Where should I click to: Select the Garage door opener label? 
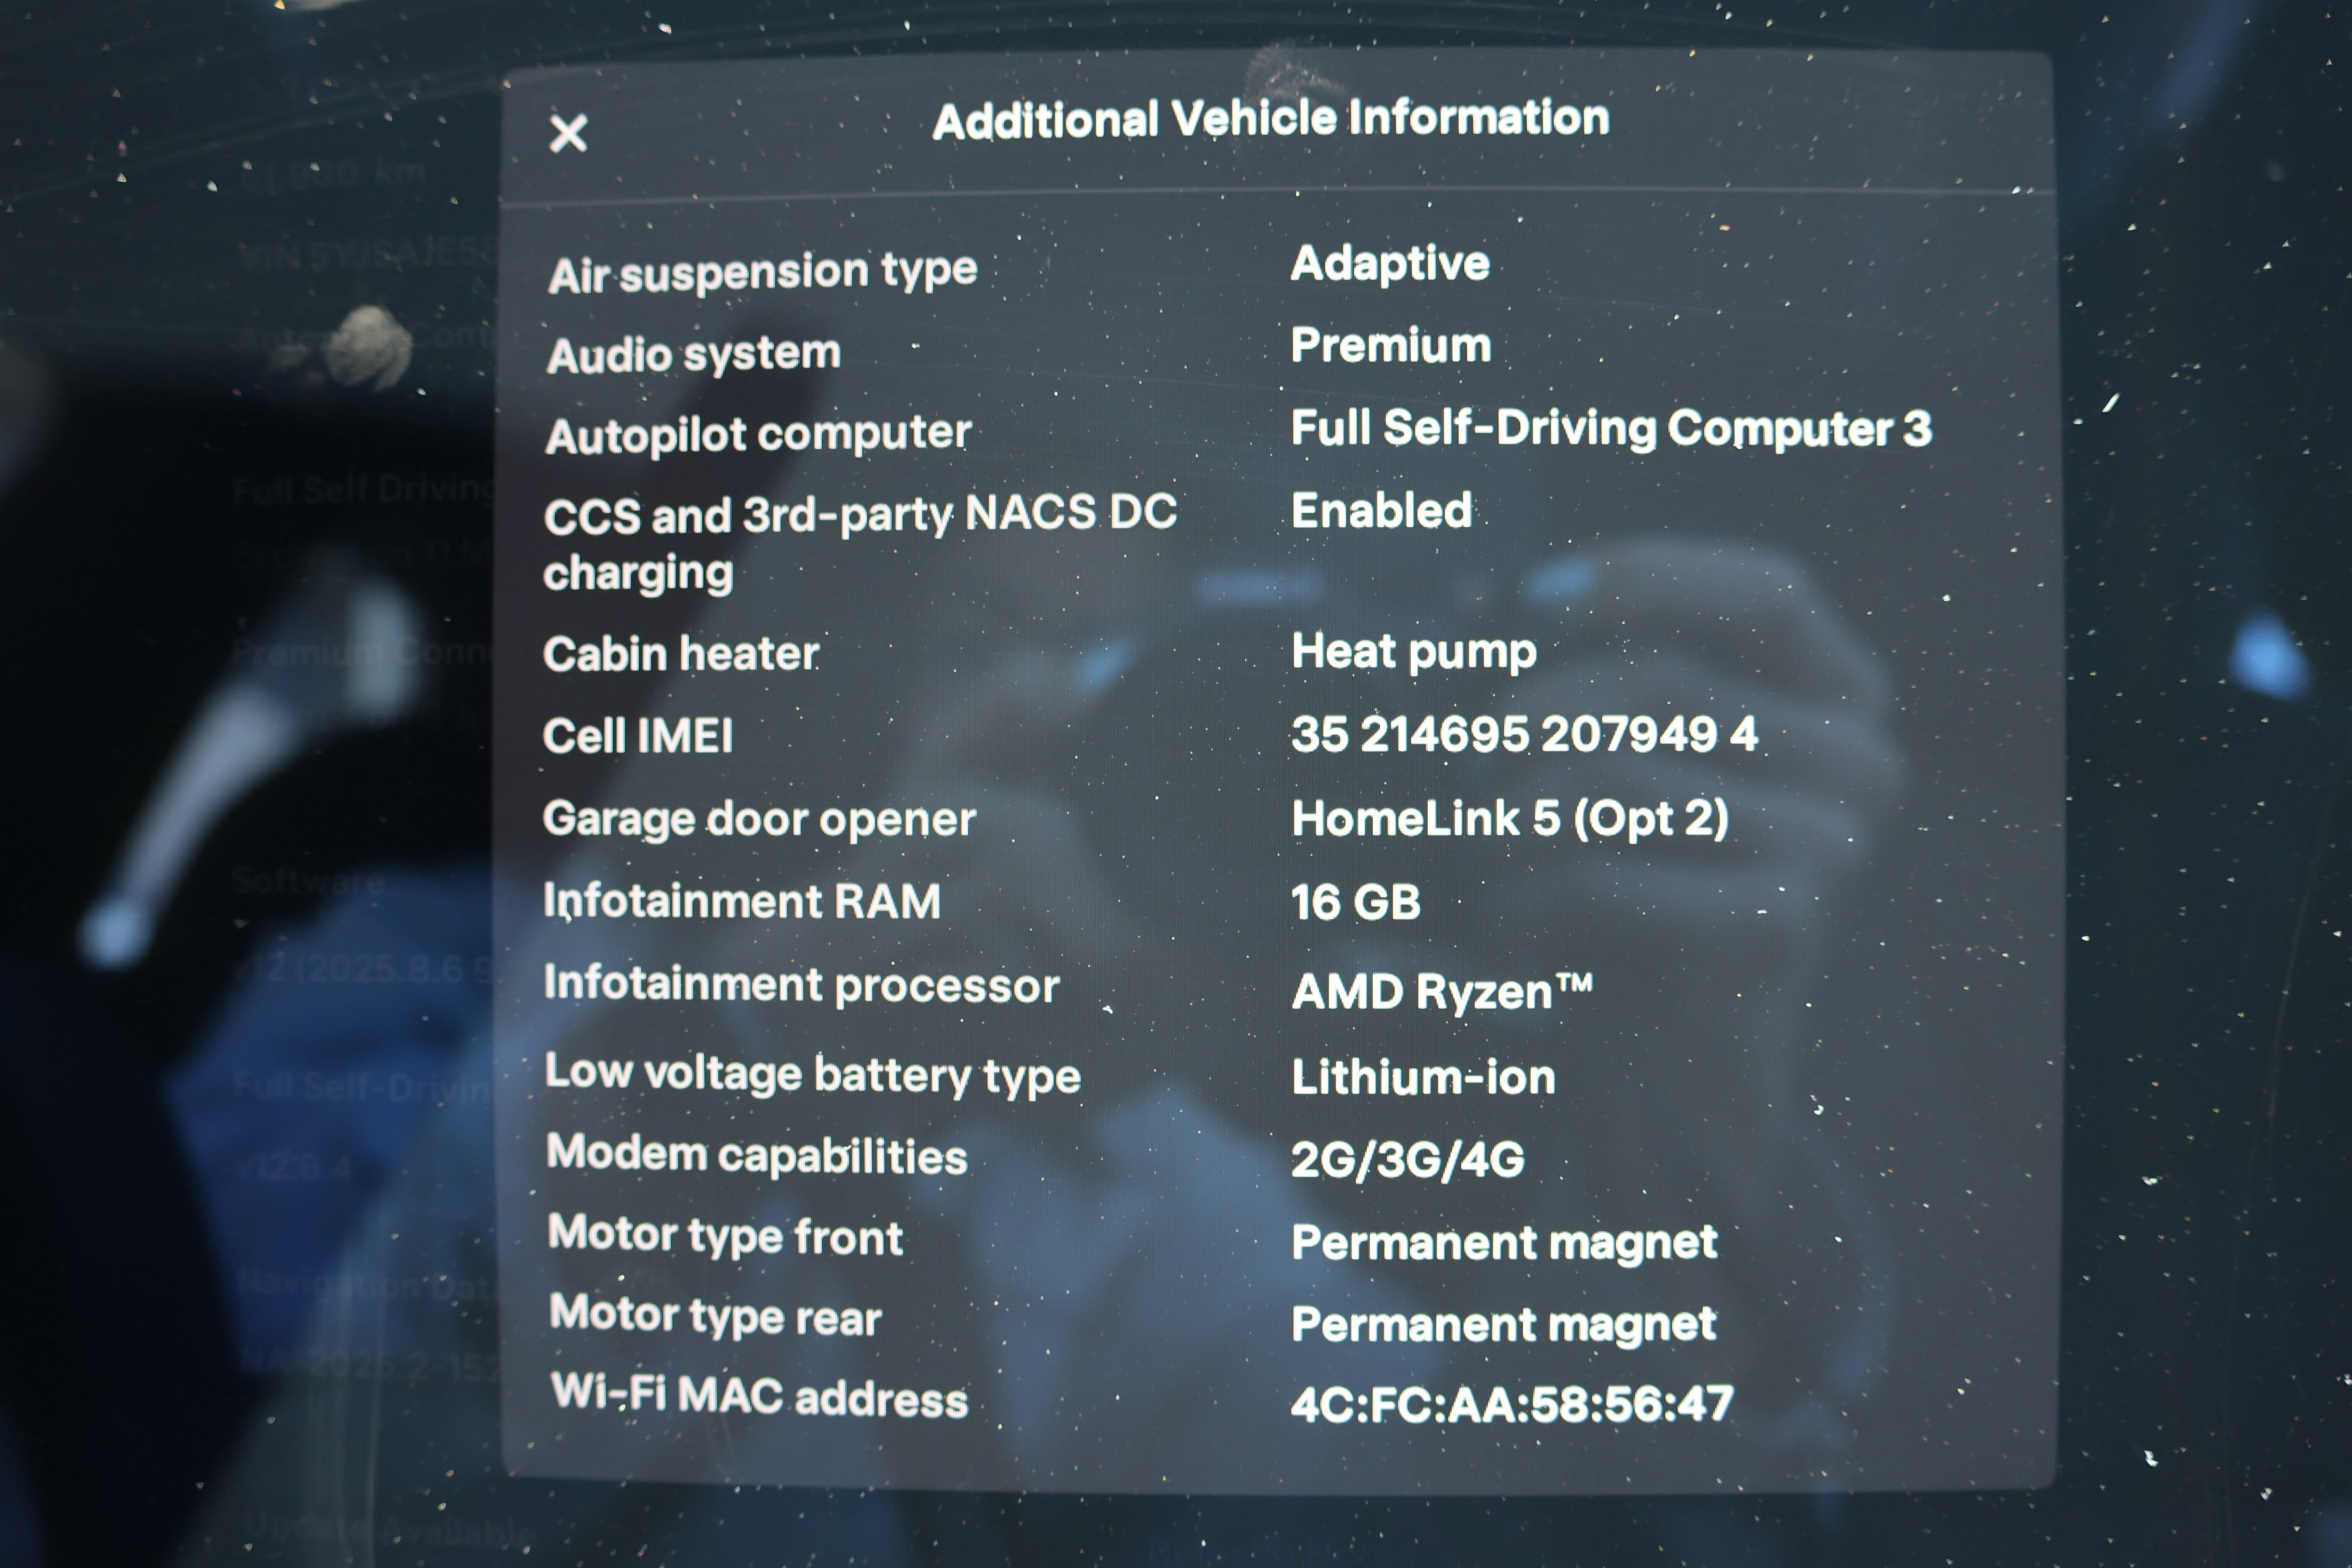click(x=758, y=819)
